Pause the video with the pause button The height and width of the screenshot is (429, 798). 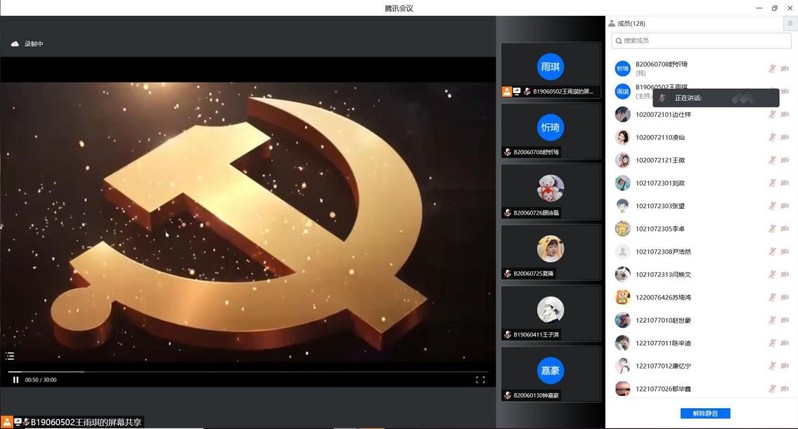16,380
